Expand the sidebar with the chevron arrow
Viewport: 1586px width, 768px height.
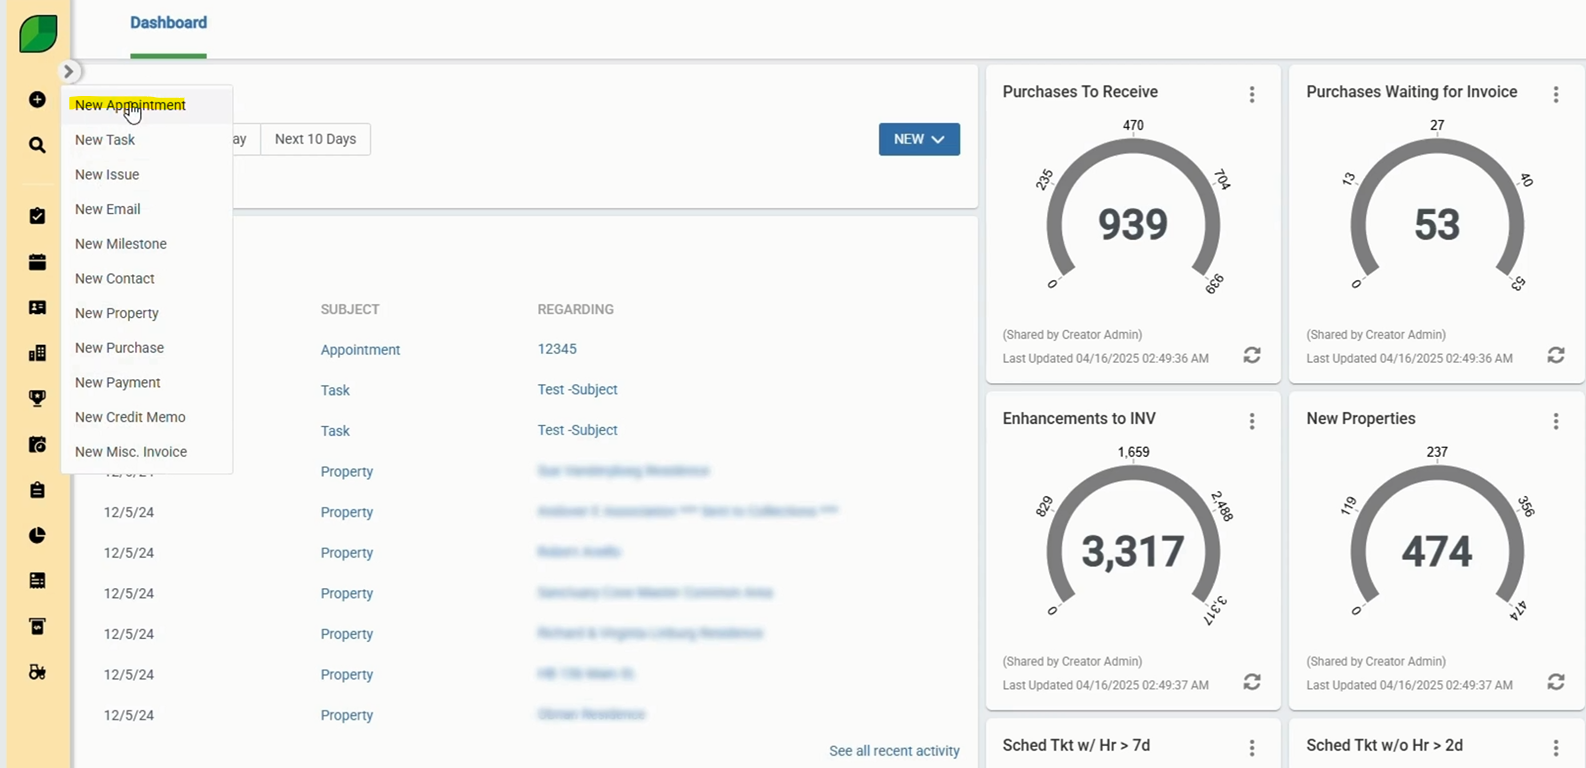tap(68, 72)
